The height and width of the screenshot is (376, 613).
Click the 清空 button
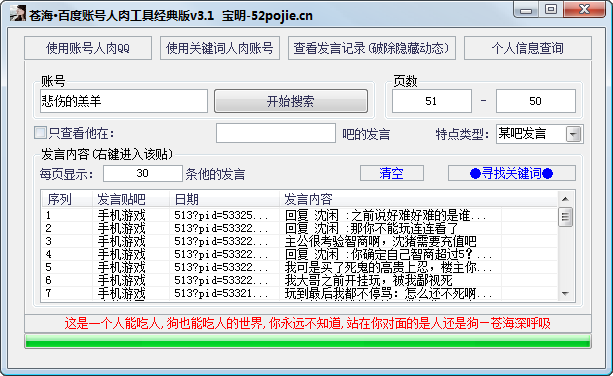(392, 173)
